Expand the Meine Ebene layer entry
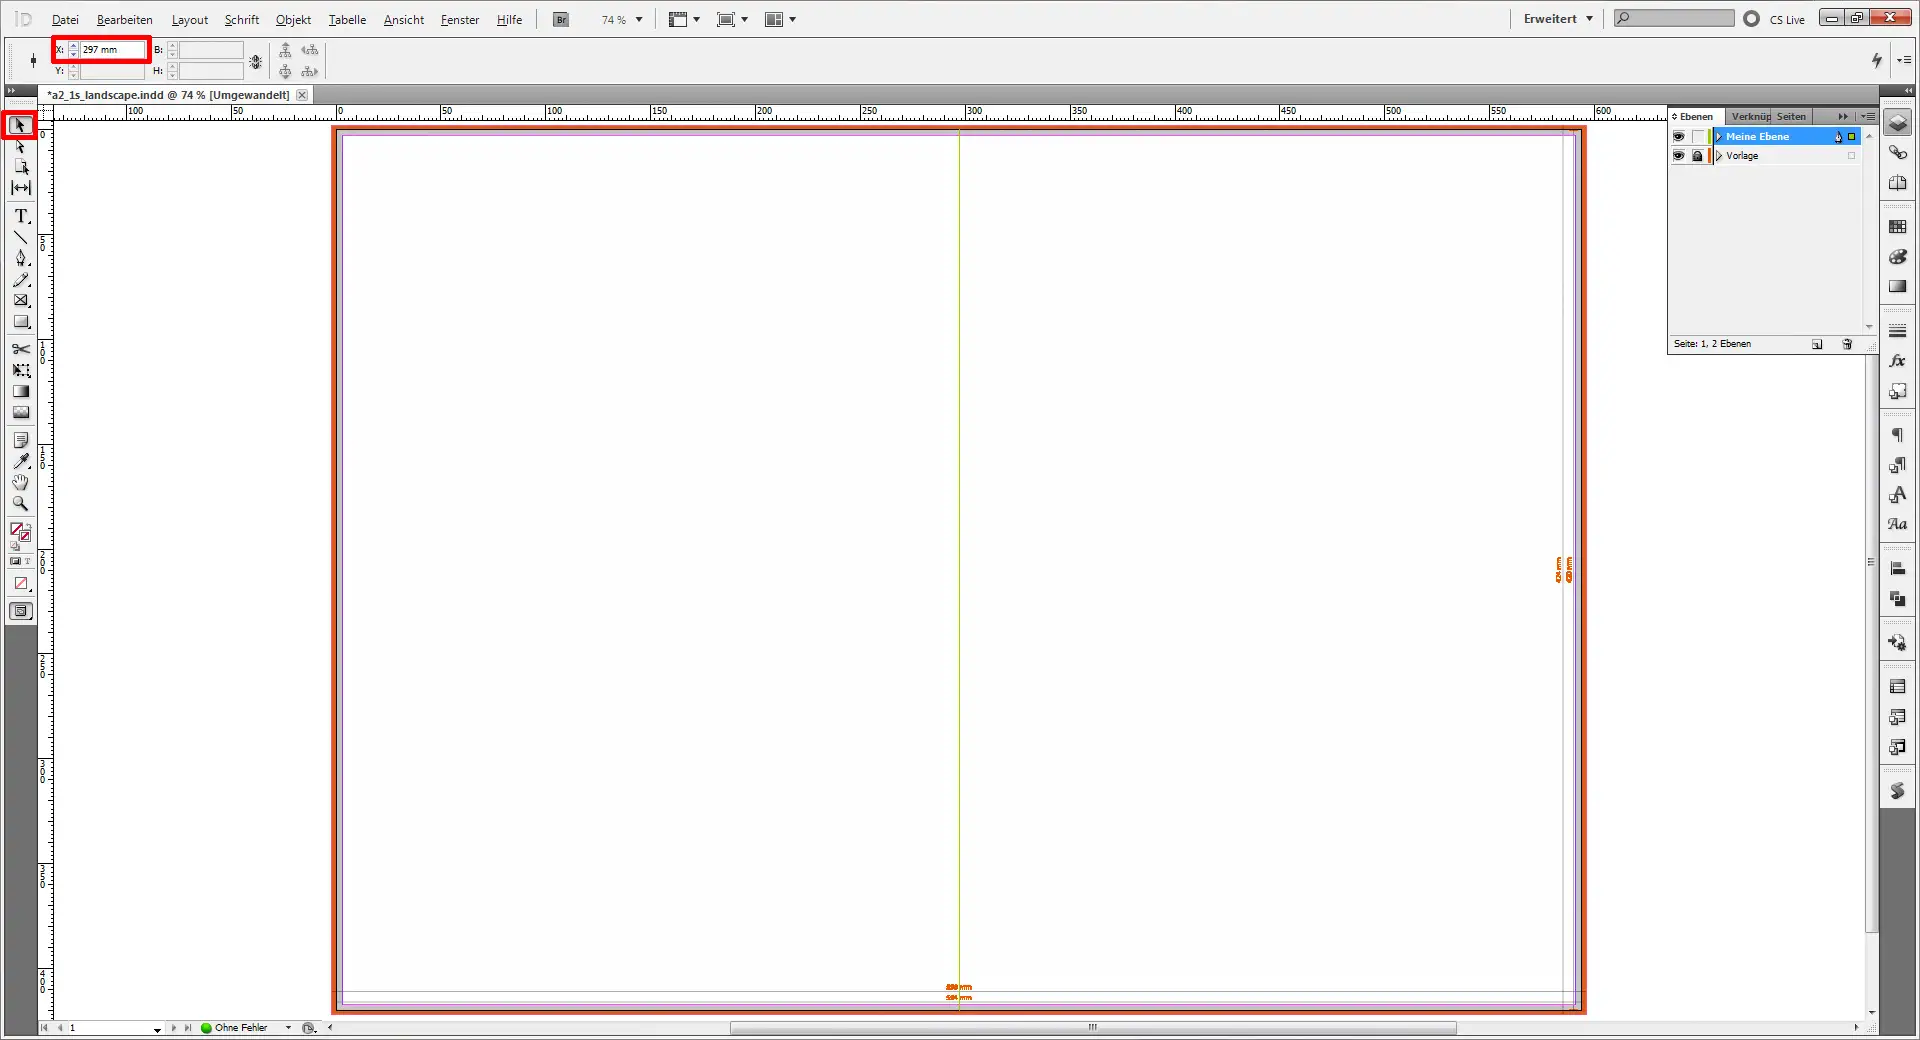 (1720, 137)
